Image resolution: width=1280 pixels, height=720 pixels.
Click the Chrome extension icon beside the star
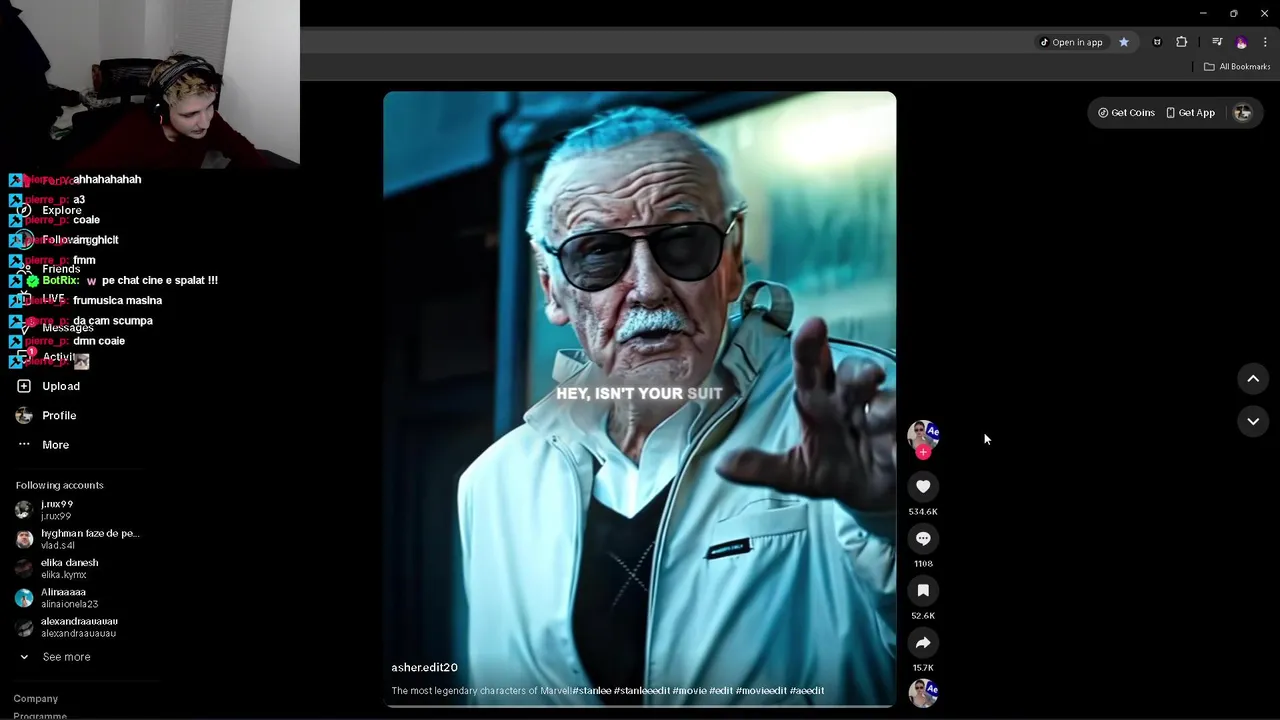pos(1157,42)
